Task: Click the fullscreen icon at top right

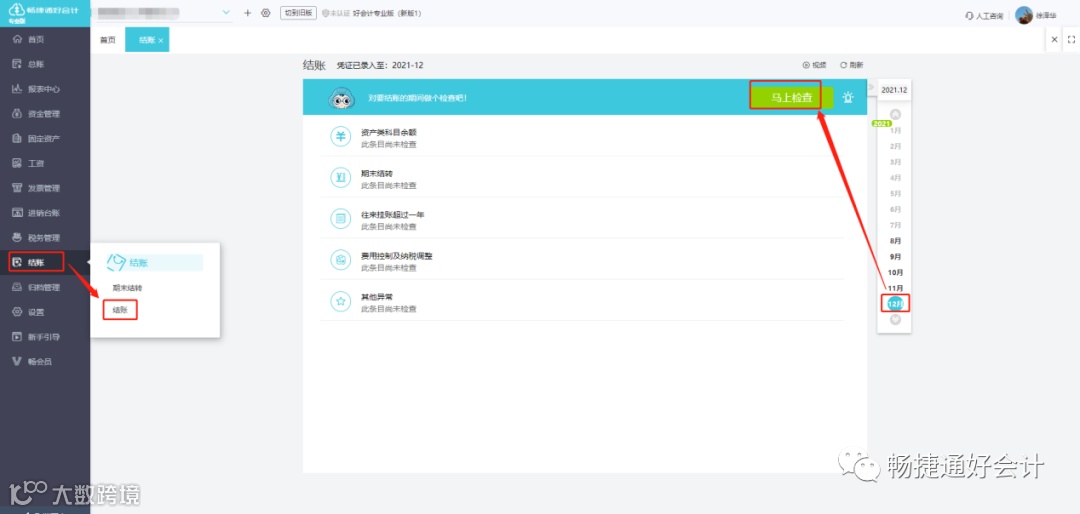Action: (1071, 39)
